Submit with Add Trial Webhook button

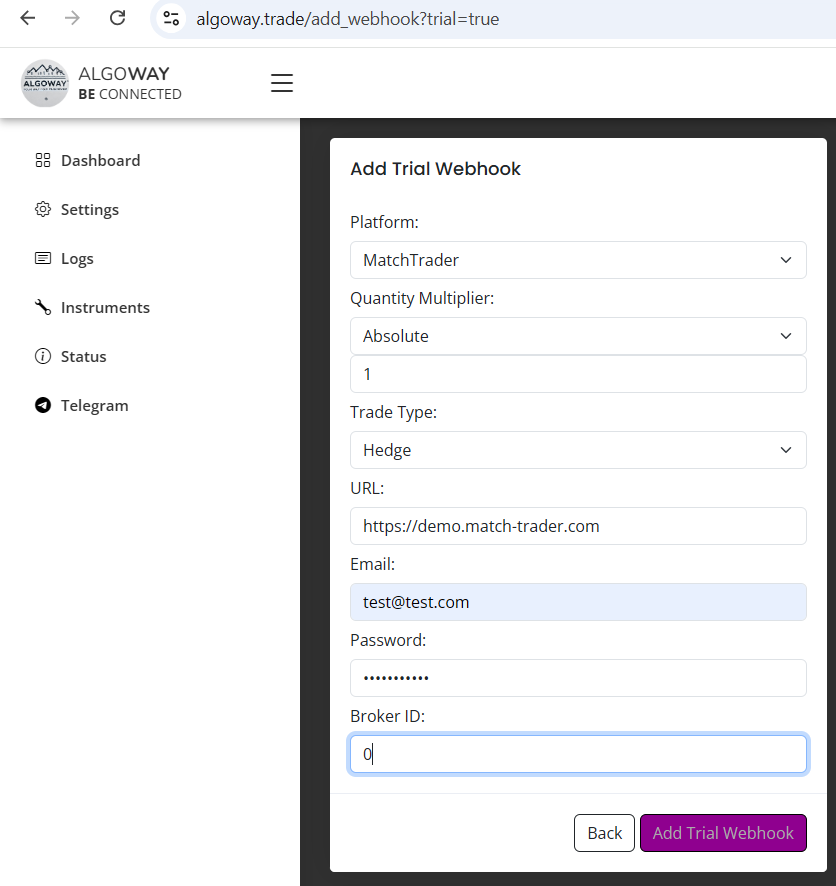tap(723, 833)
